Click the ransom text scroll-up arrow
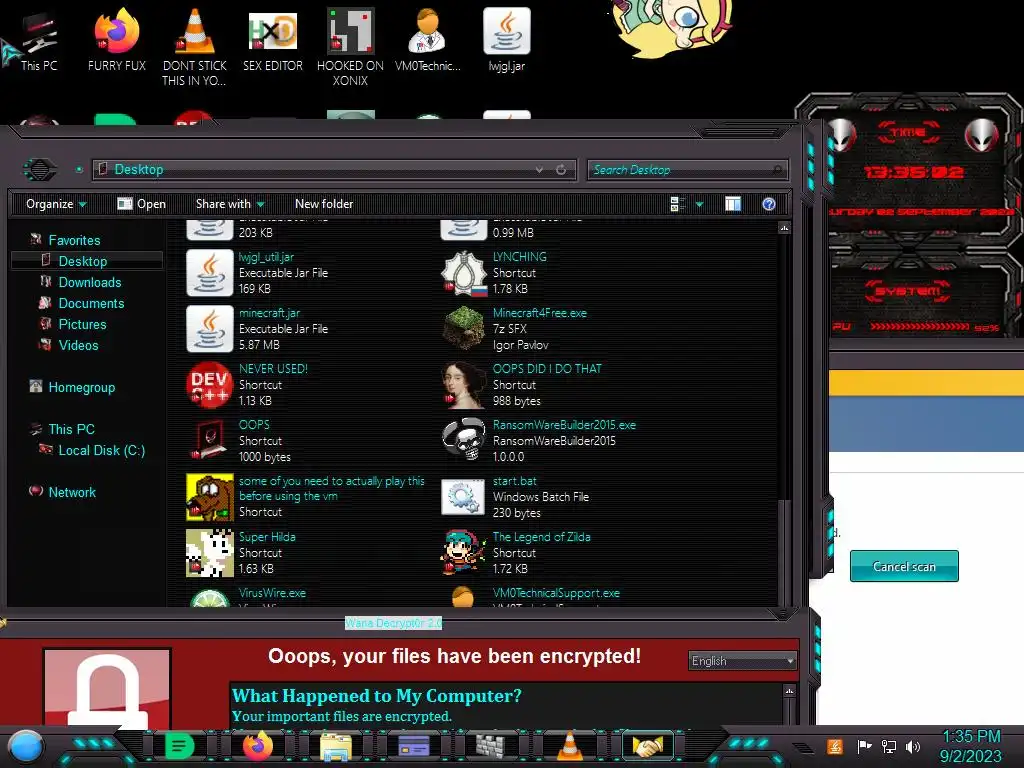The image size is (1024, 768). (789, 691)
